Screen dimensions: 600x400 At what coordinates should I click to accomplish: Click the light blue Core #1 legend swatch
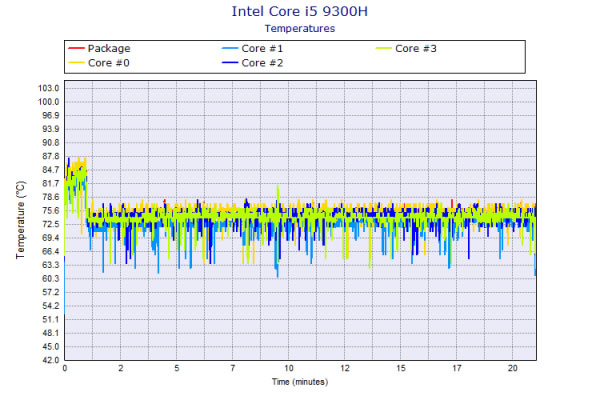pos(230,48)
